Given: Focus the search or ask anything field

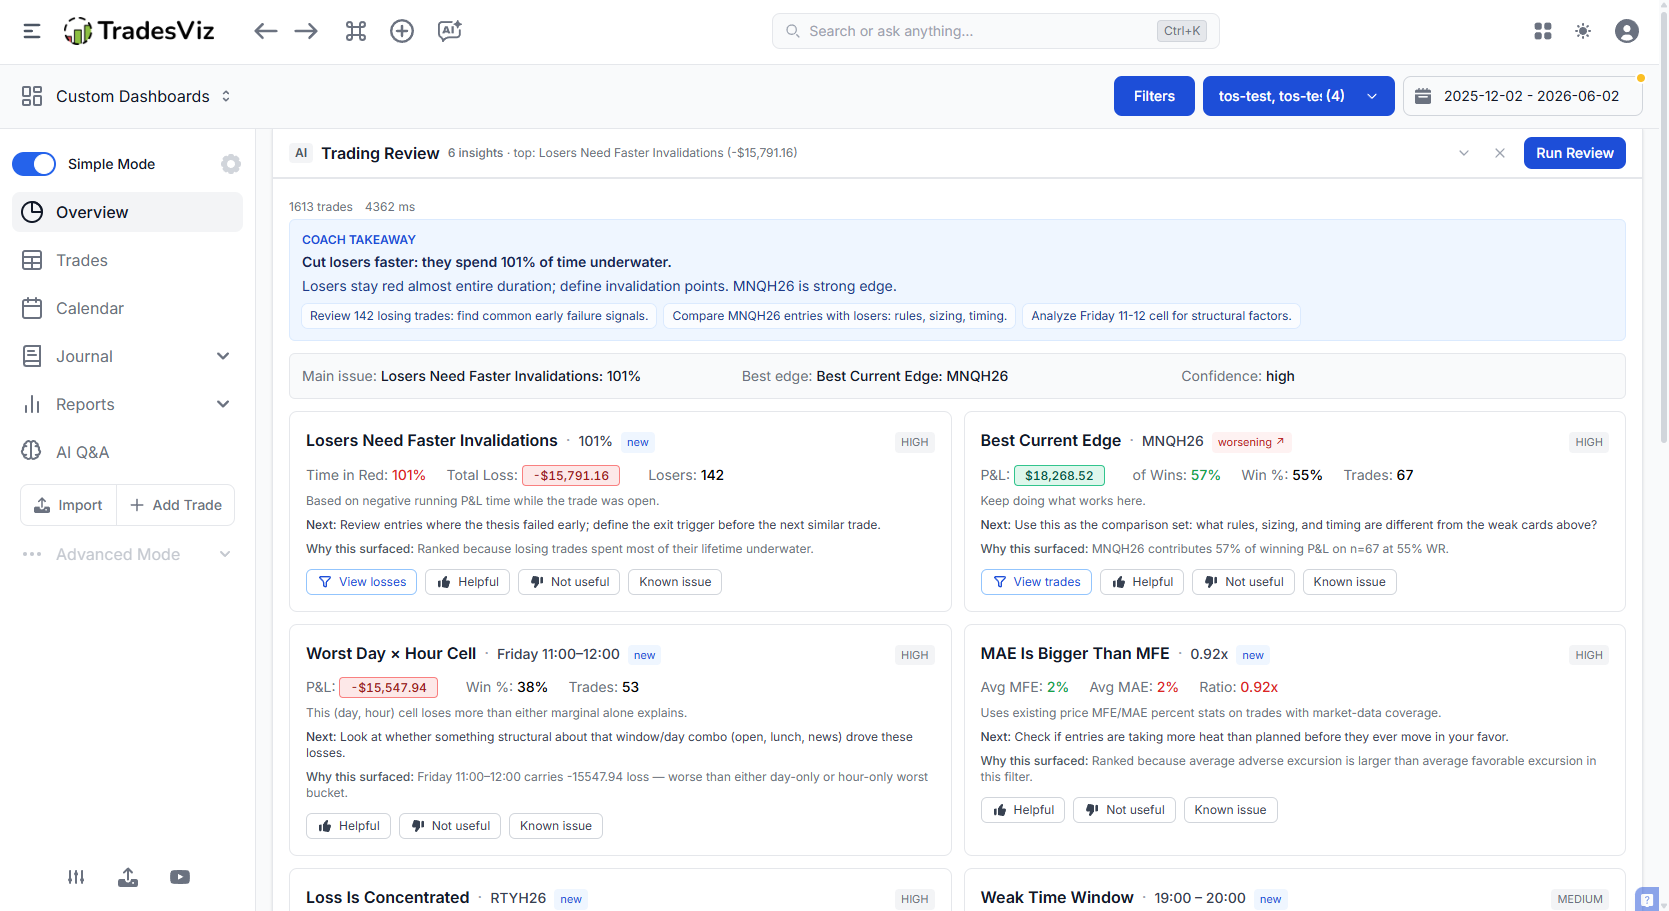Looking at the screenshot, I should point(995,31).
